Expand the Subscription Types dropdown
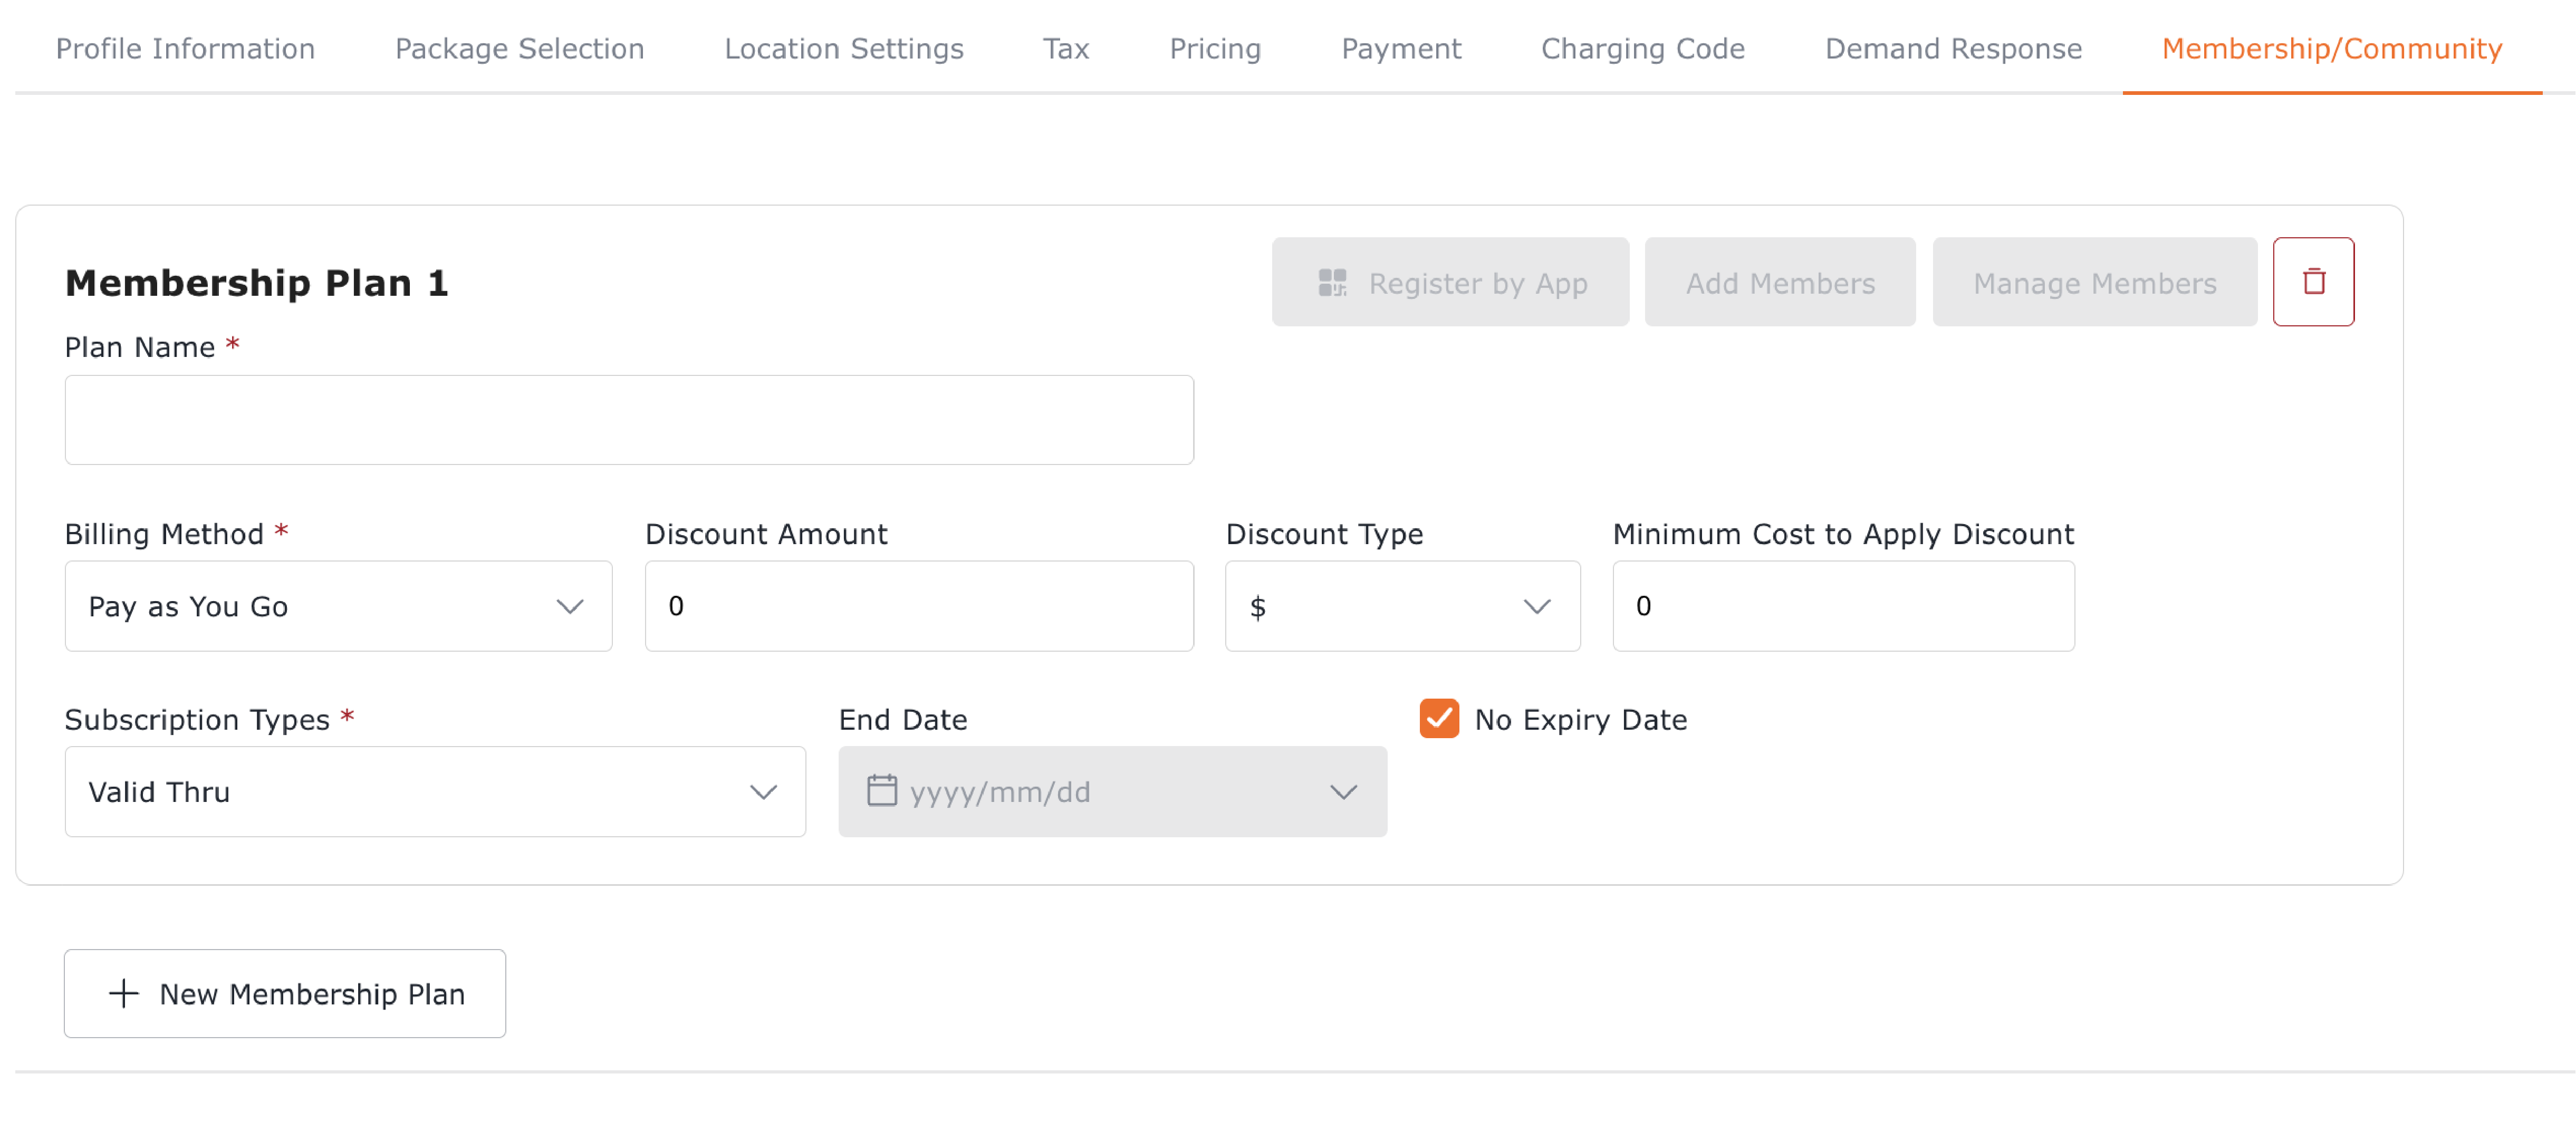 (x=435, y=792)
